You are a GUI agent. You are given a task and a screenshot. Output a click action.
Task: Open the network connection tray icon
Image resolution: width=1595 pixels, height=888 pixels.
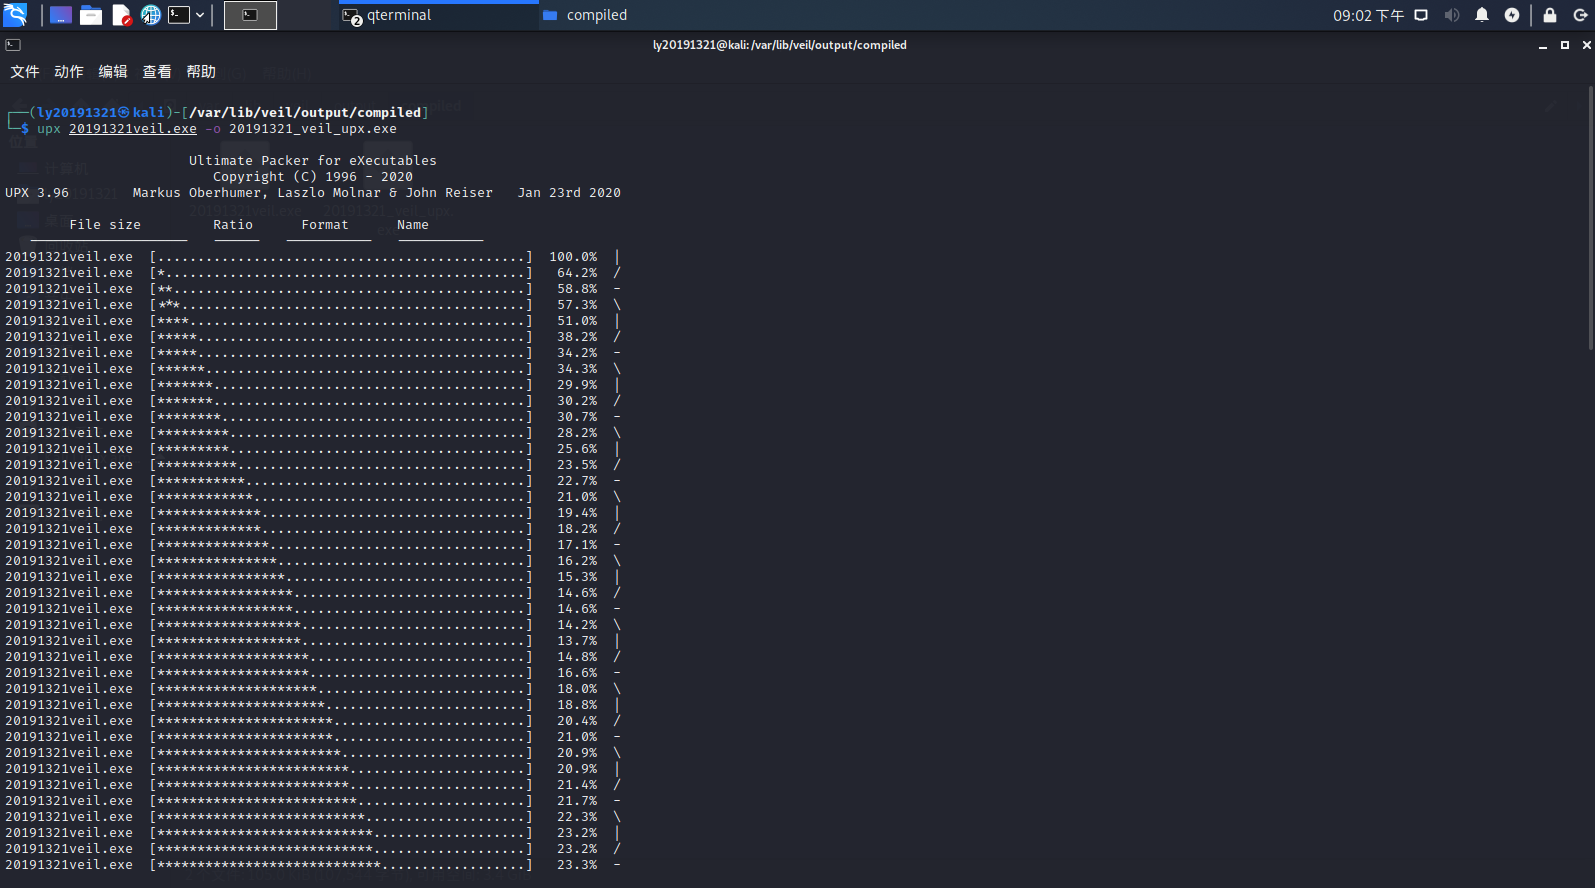click(1421, 15)
